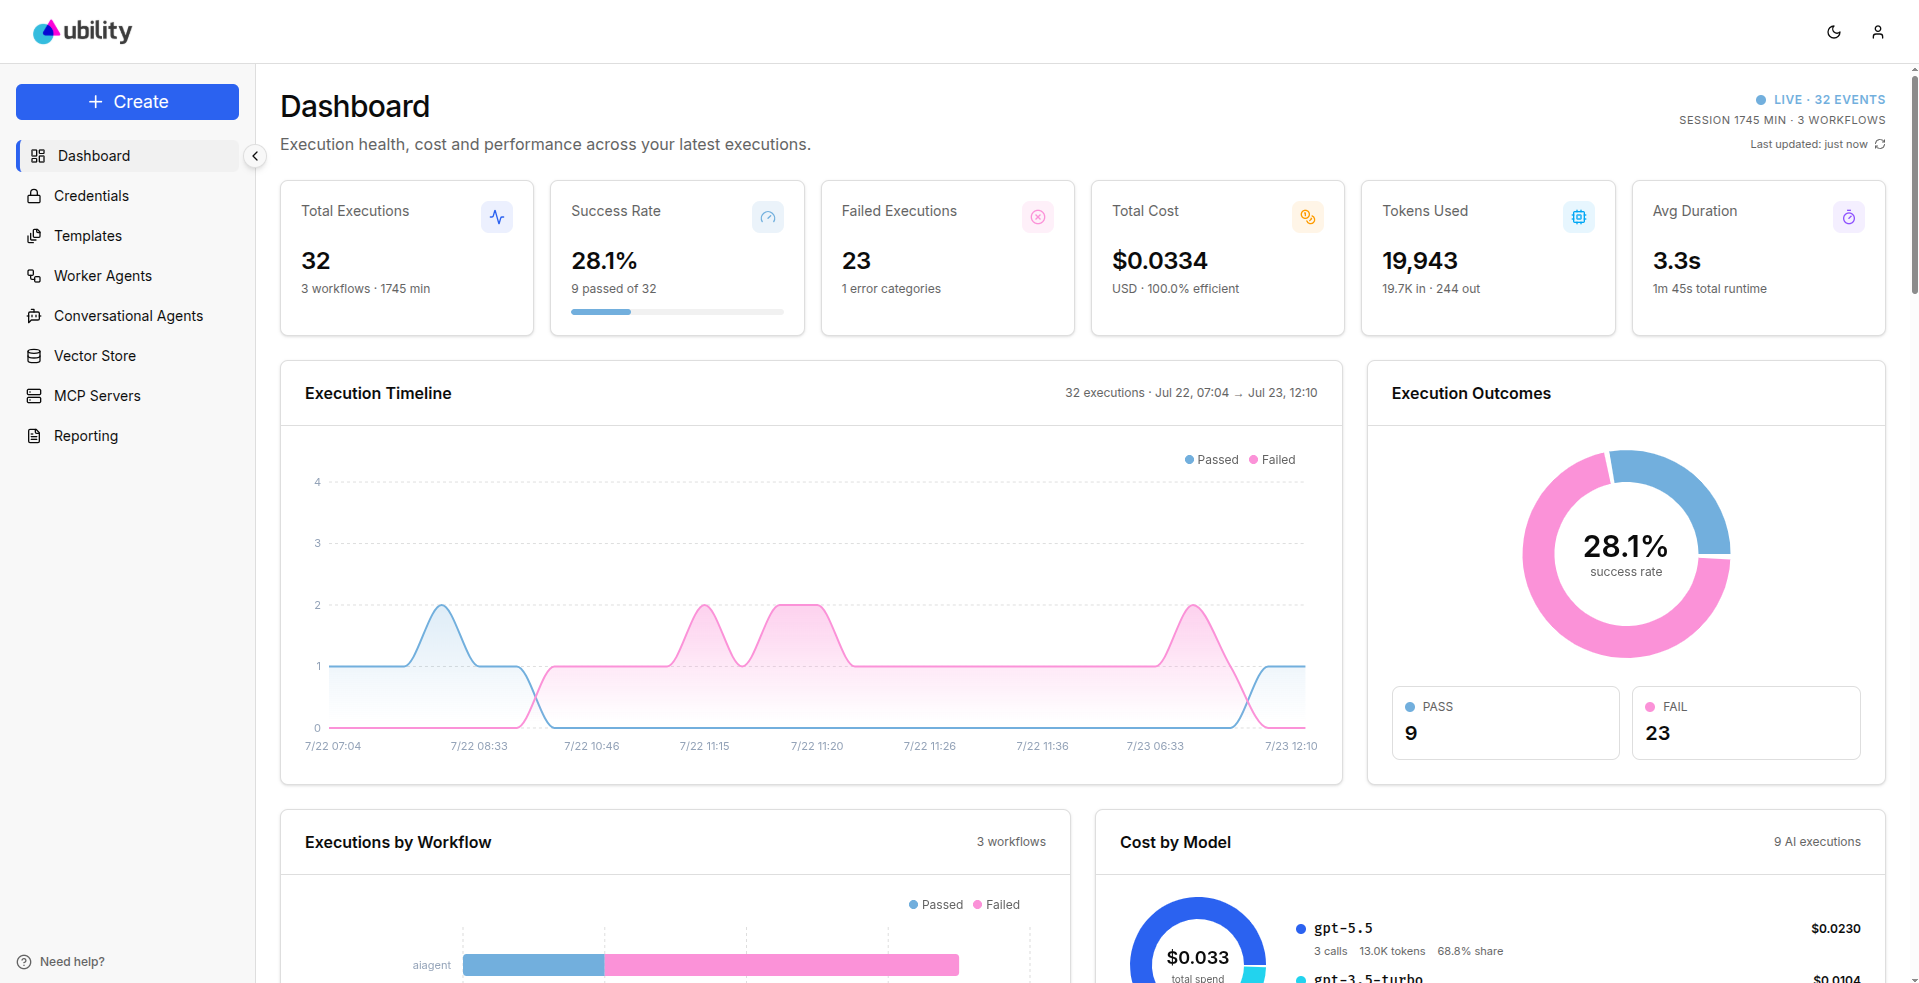Click the SESSION 1745 MIN · 3 WORKFLOWS text
Image resolution: width=1919 pixels, height=983 pixels.
click(x=1782, y=120)
